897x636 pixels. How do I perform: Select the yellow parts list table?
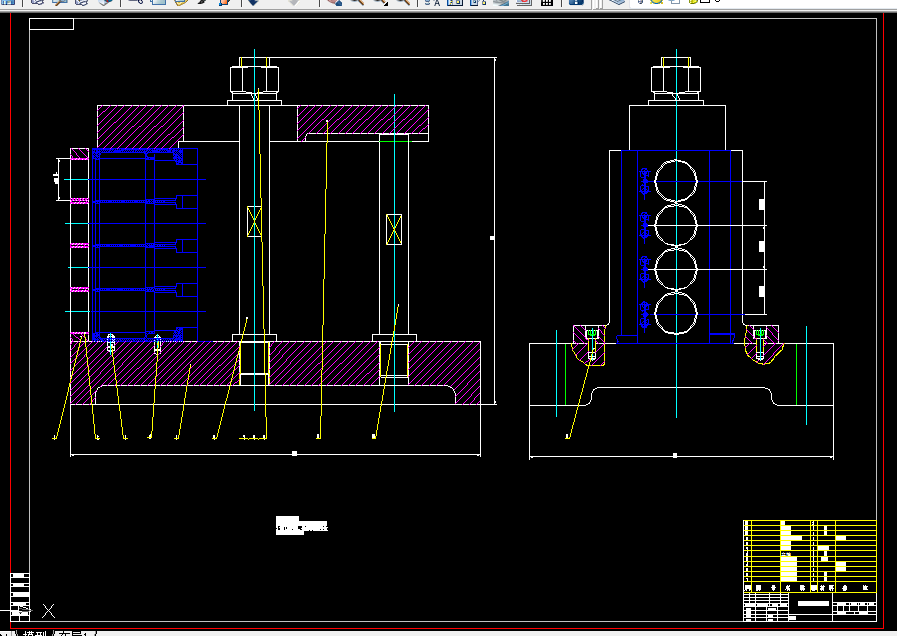click(809, 556)
